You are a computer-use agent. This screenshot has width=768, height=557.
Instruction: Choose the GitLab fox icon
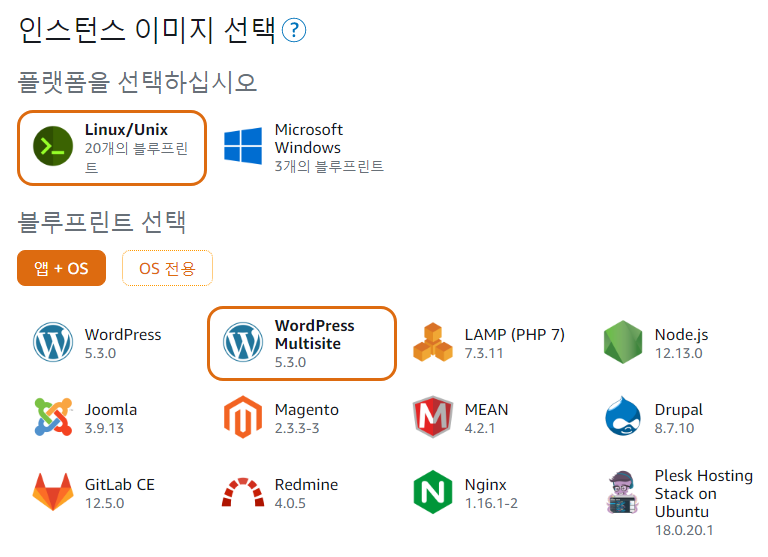[x=53, y=492]
